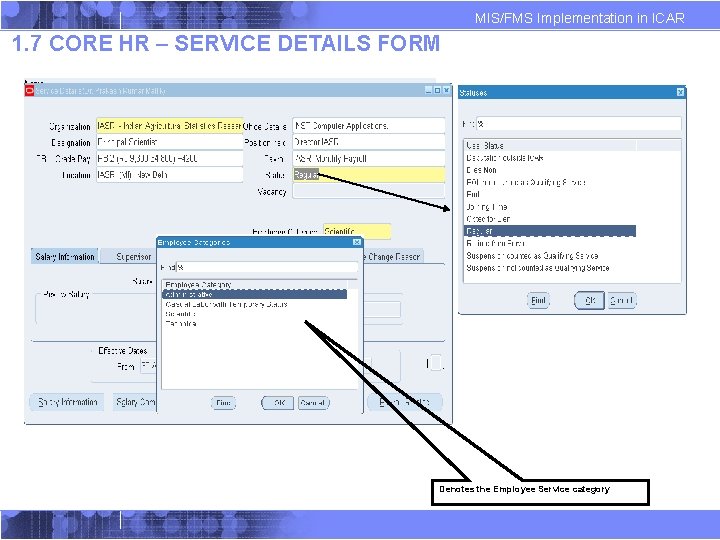The image size is (720, 540).
Task: Click Cancel in the Statuses dialog
Action: coord(622,301)
